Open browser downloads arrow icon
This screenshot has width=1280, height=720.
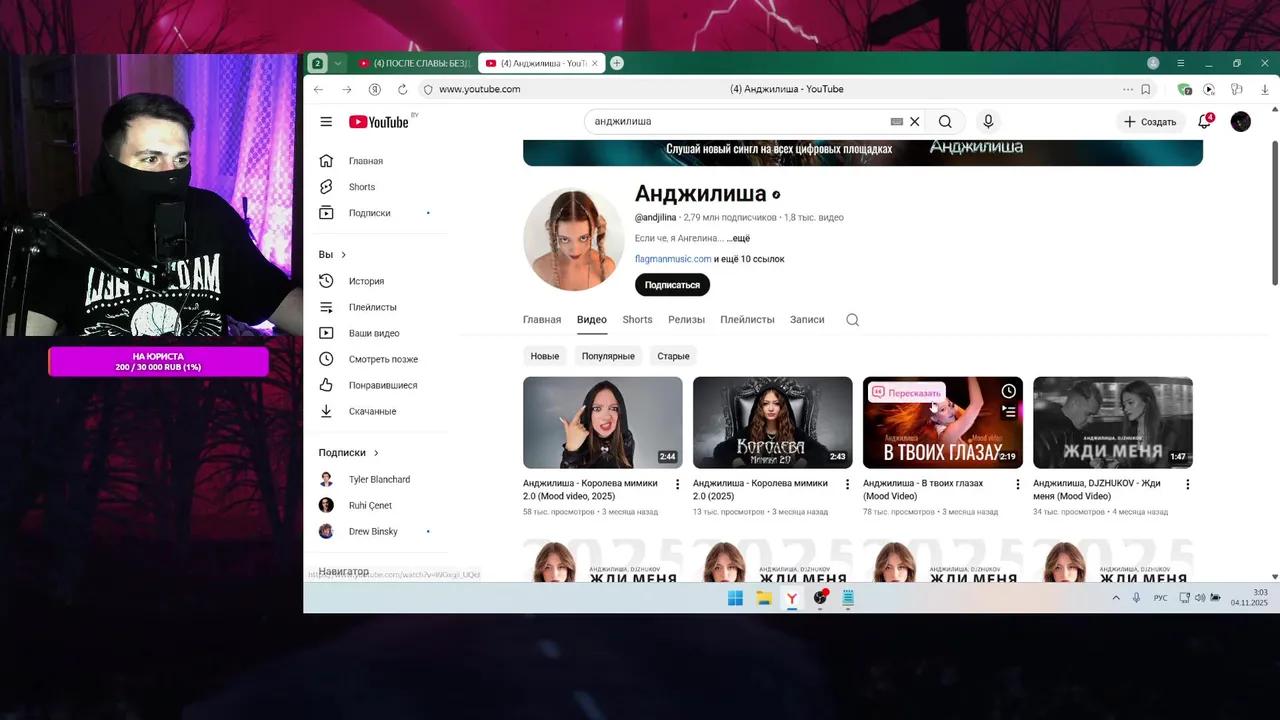[x=1265, y=89]
